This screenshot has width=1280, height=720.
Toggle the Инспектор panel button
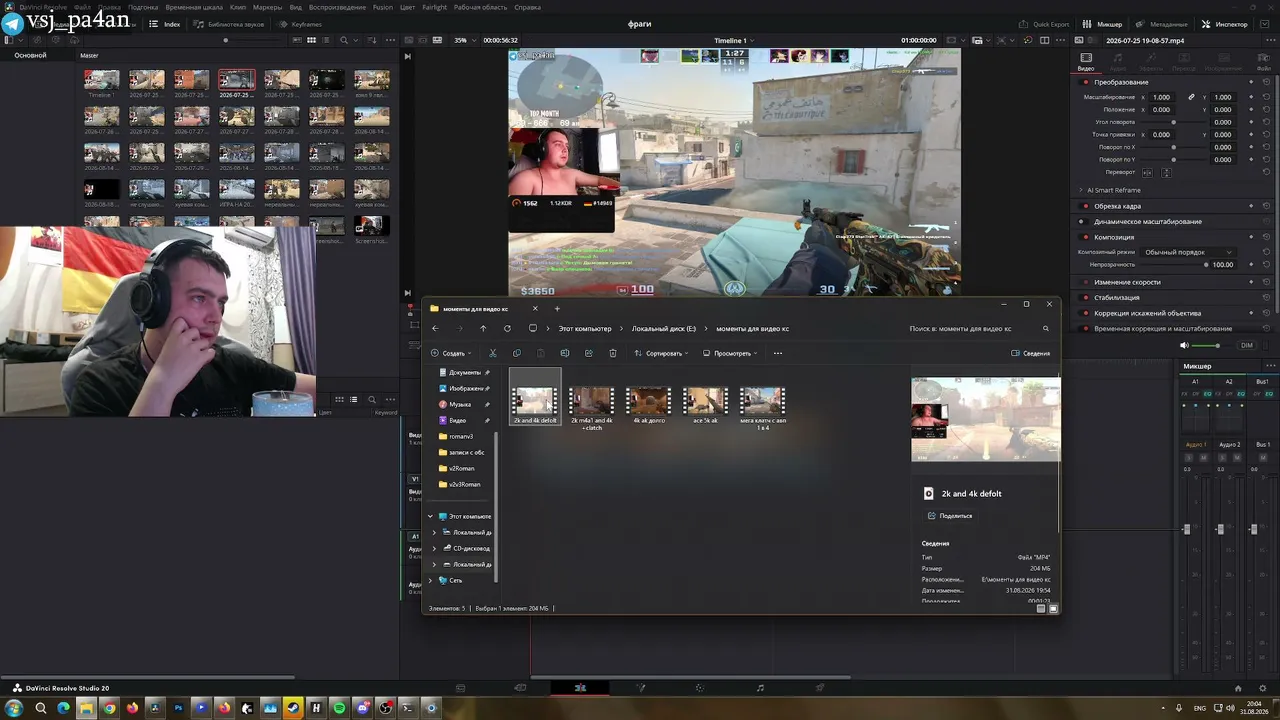coord(1225,24)
